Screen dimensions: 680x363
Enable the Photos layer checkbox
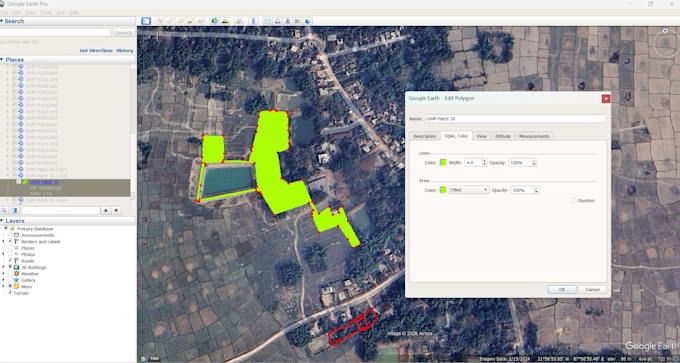pyautogui.click(x=10, y=254)
